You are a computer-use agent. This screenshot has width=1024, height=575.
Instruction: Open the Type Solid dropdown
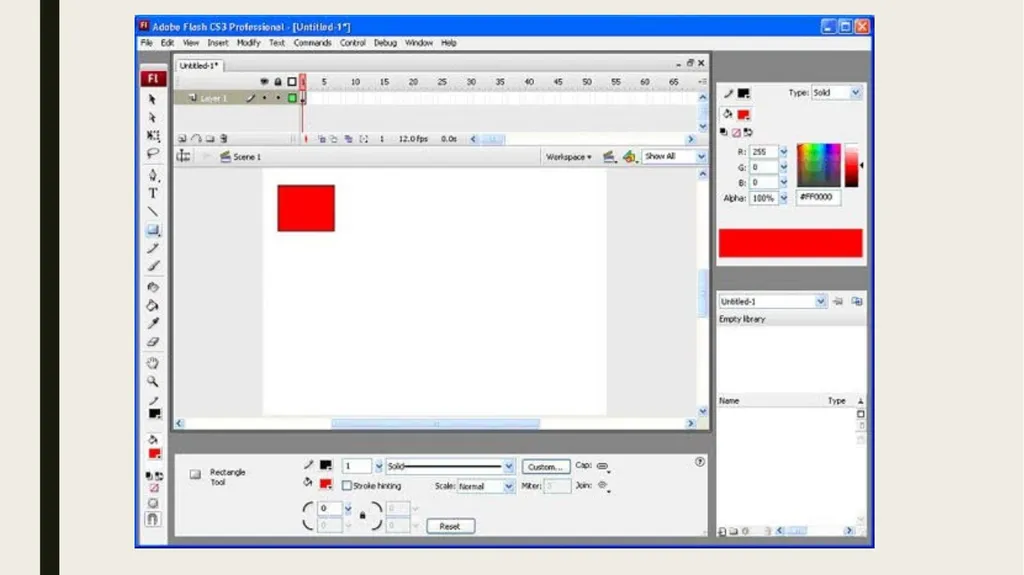[x=837, y=93]
